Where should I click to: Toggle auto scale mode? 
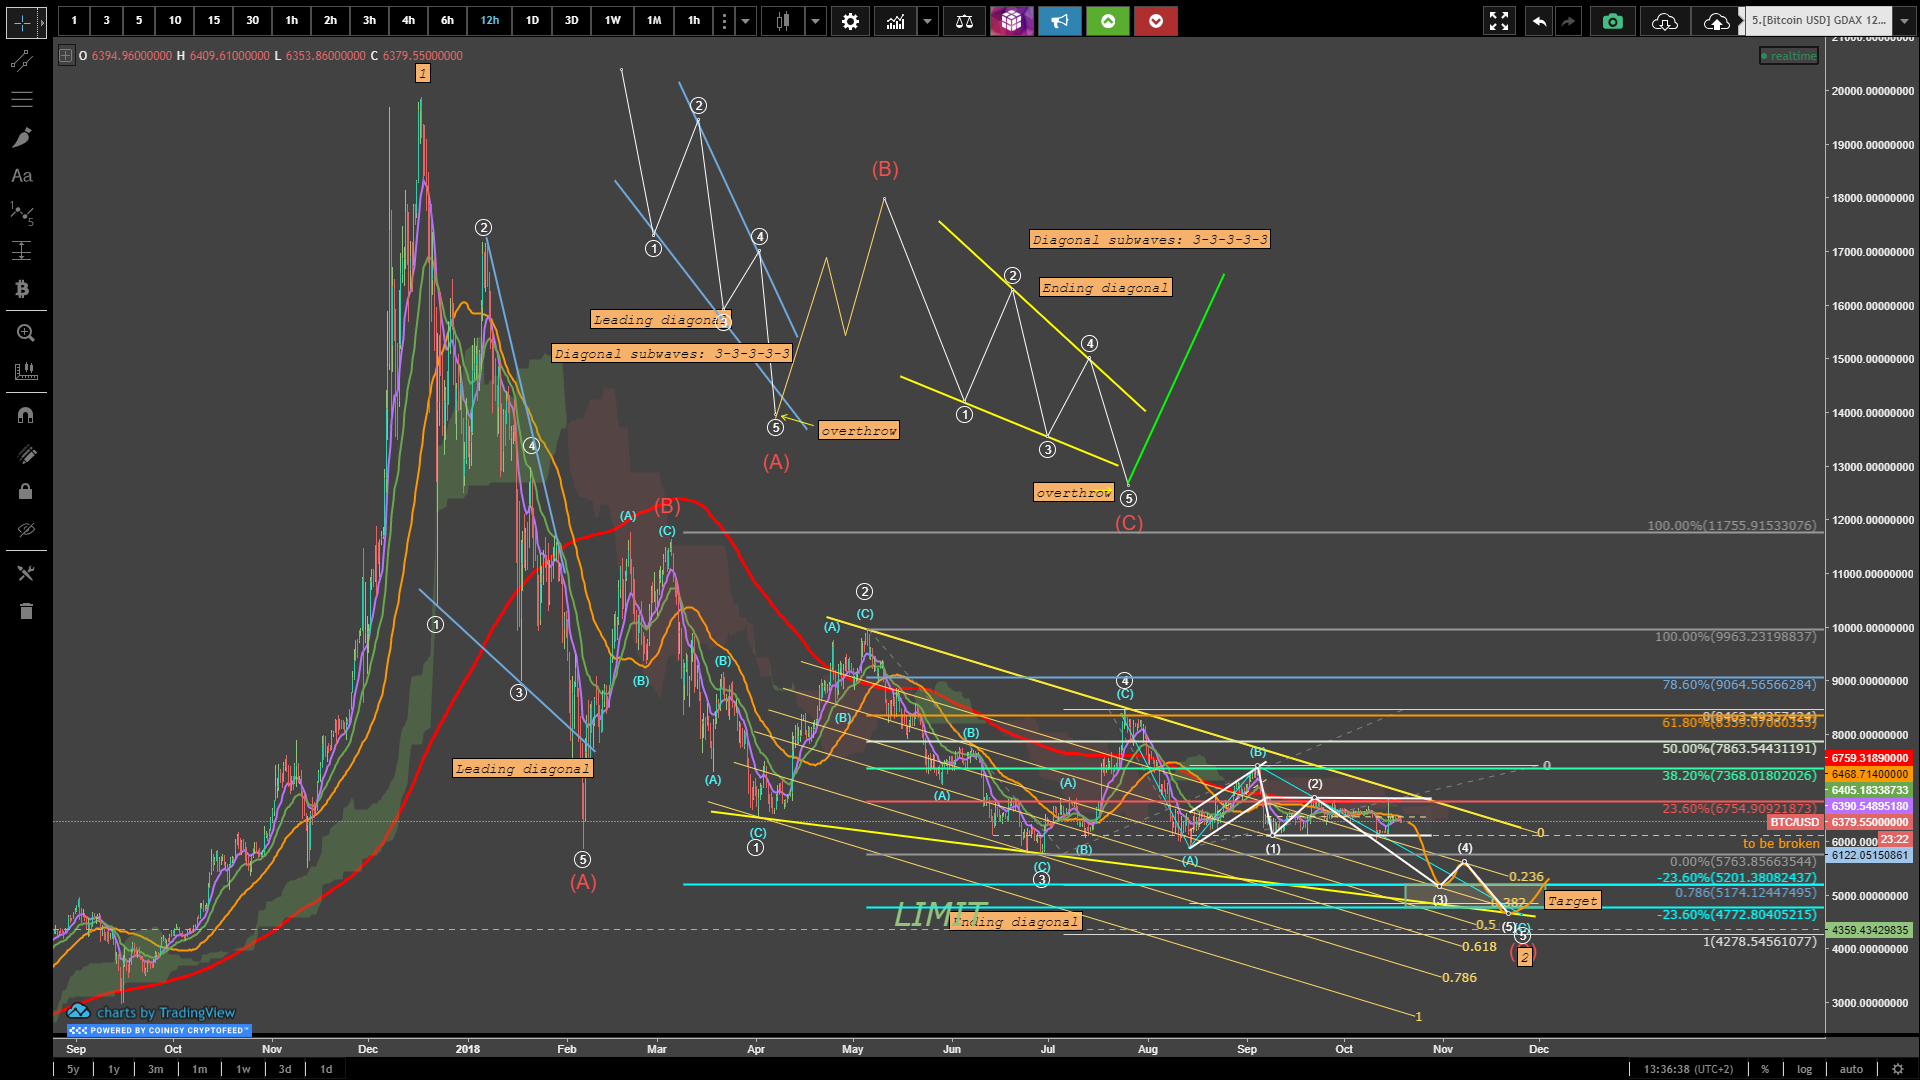coord(1851,1069)
